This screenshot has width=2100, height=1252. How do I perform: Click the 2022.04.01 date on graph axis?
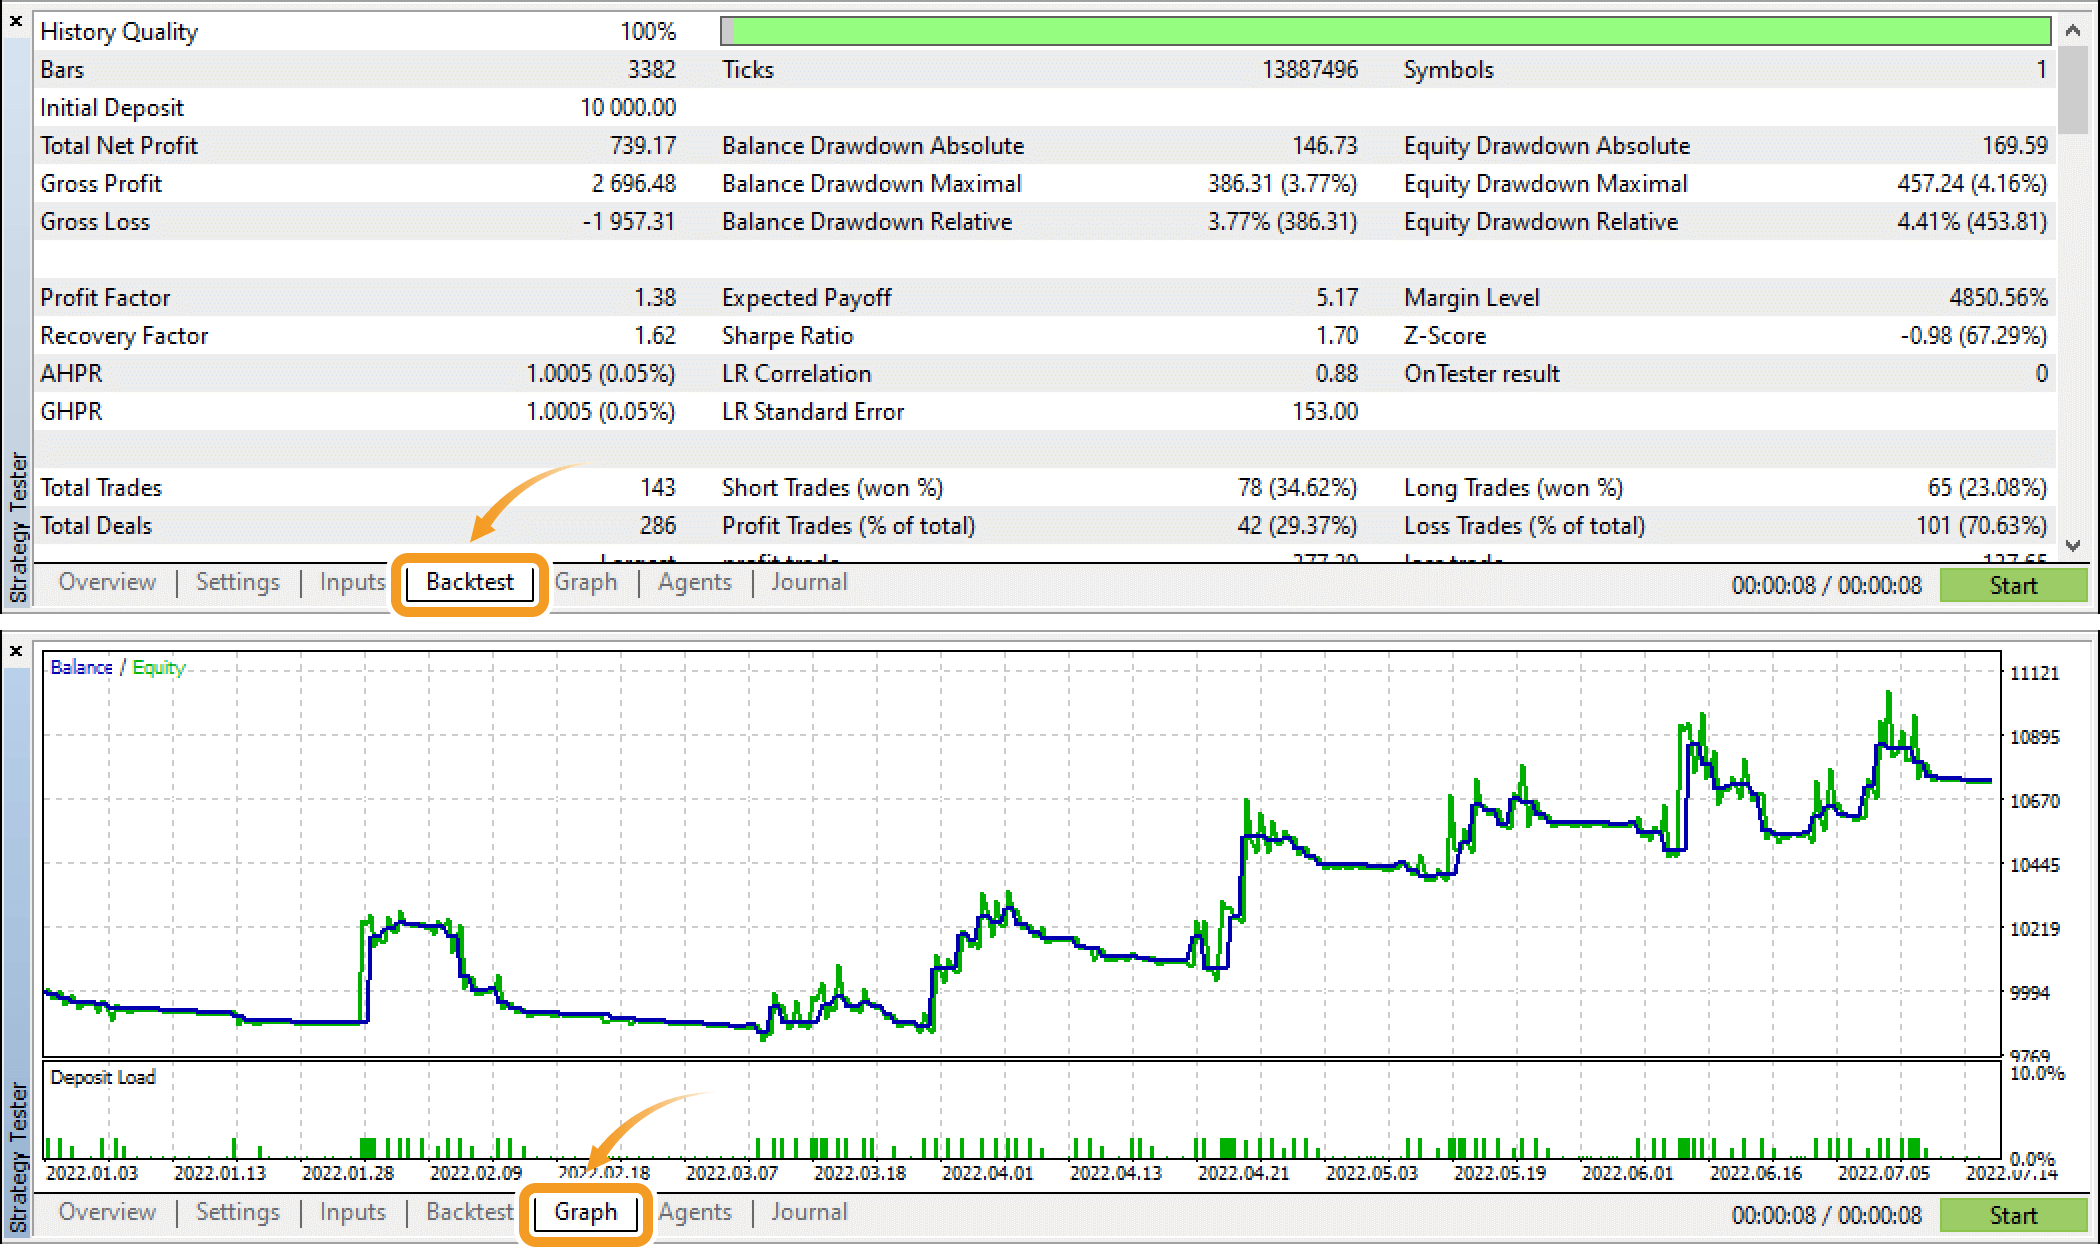(988, 1173)
